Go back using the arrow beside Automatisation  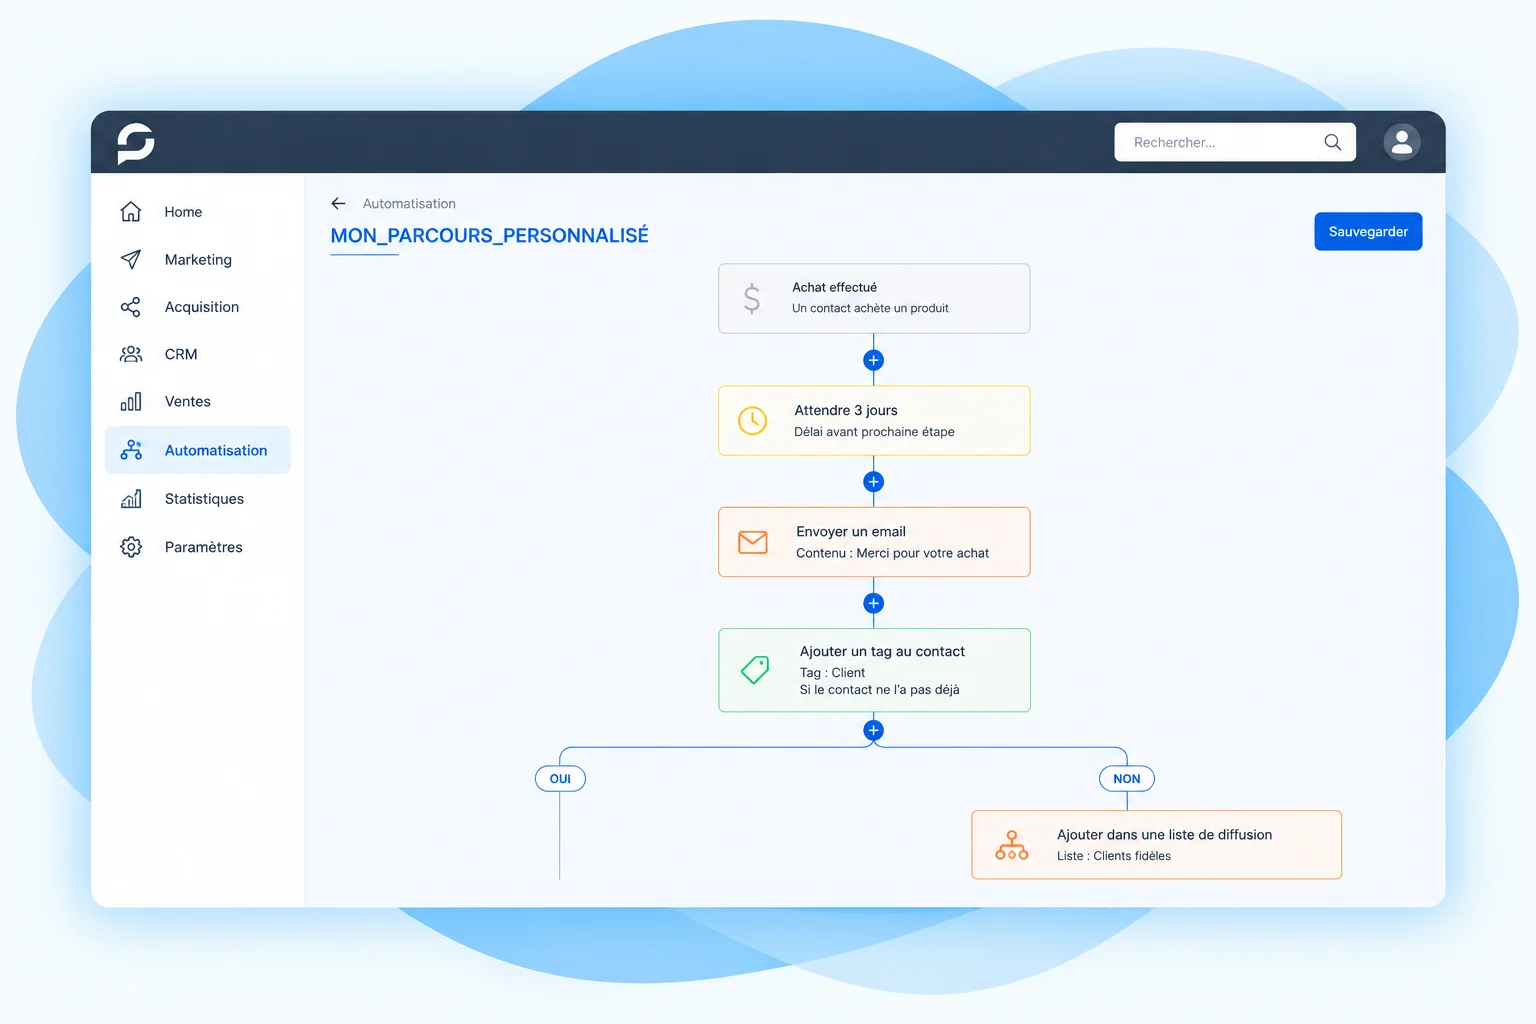click(x=338, y=203)
